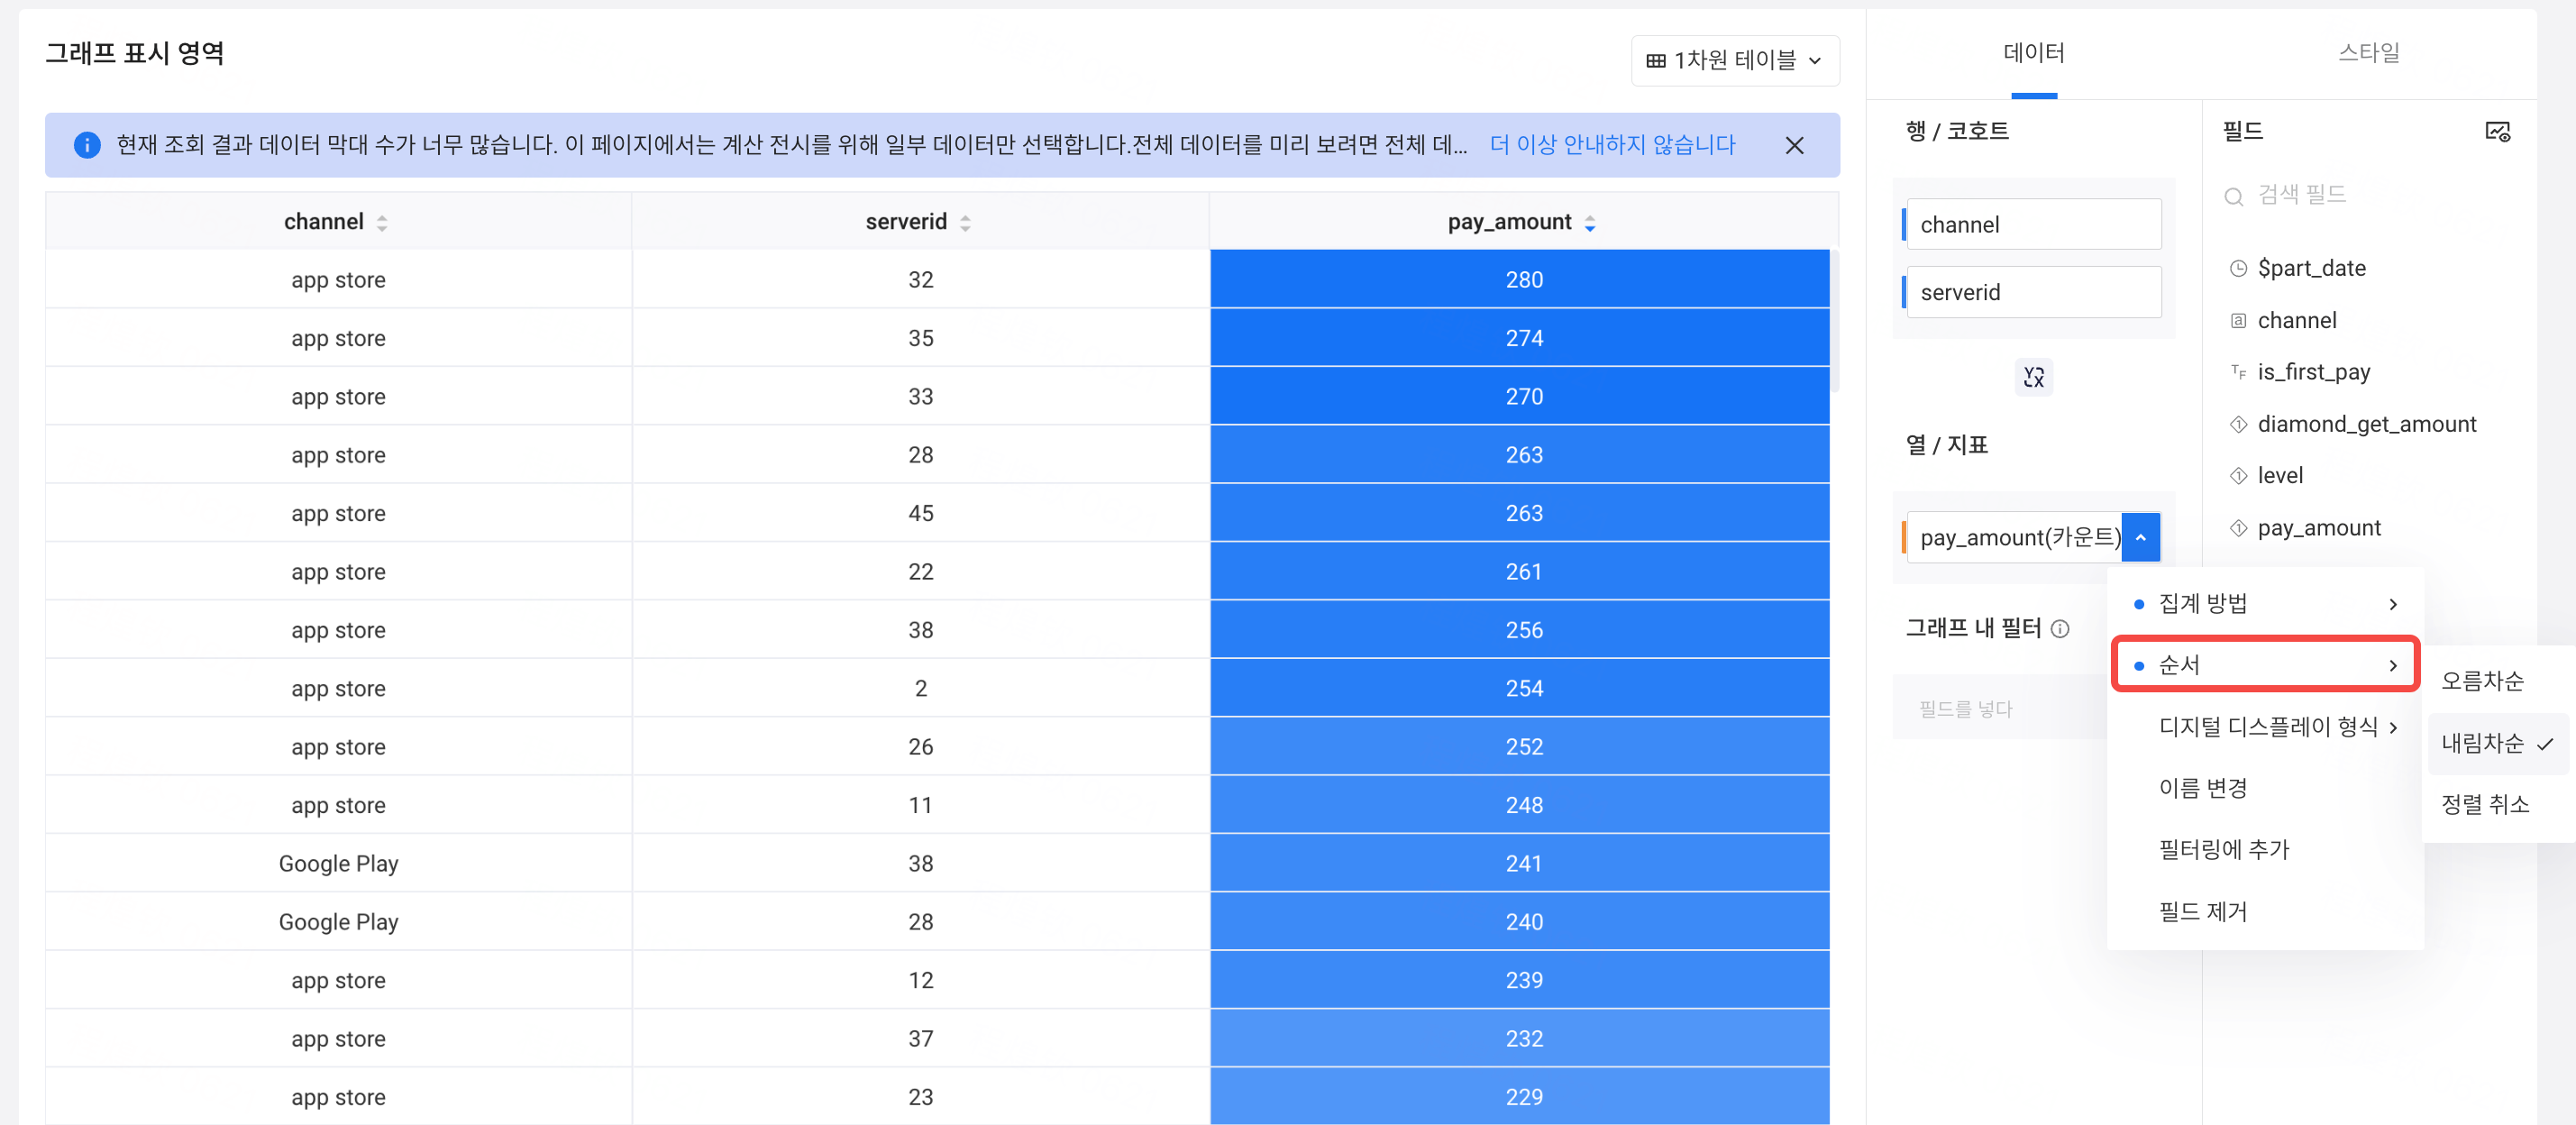Click the boolean icon next to is_first_pay
This screenshot has height=1125, width=2576.
pyautogui.click(x=2238, y=372)
